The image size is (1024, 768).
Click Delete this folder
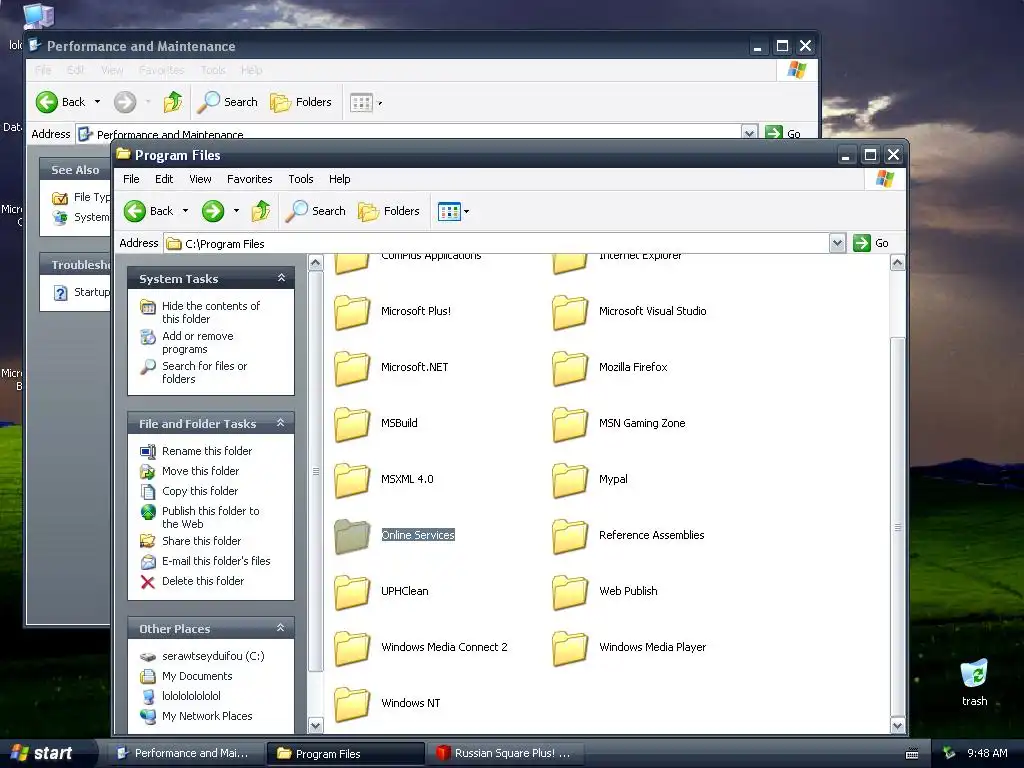(203, 581)
